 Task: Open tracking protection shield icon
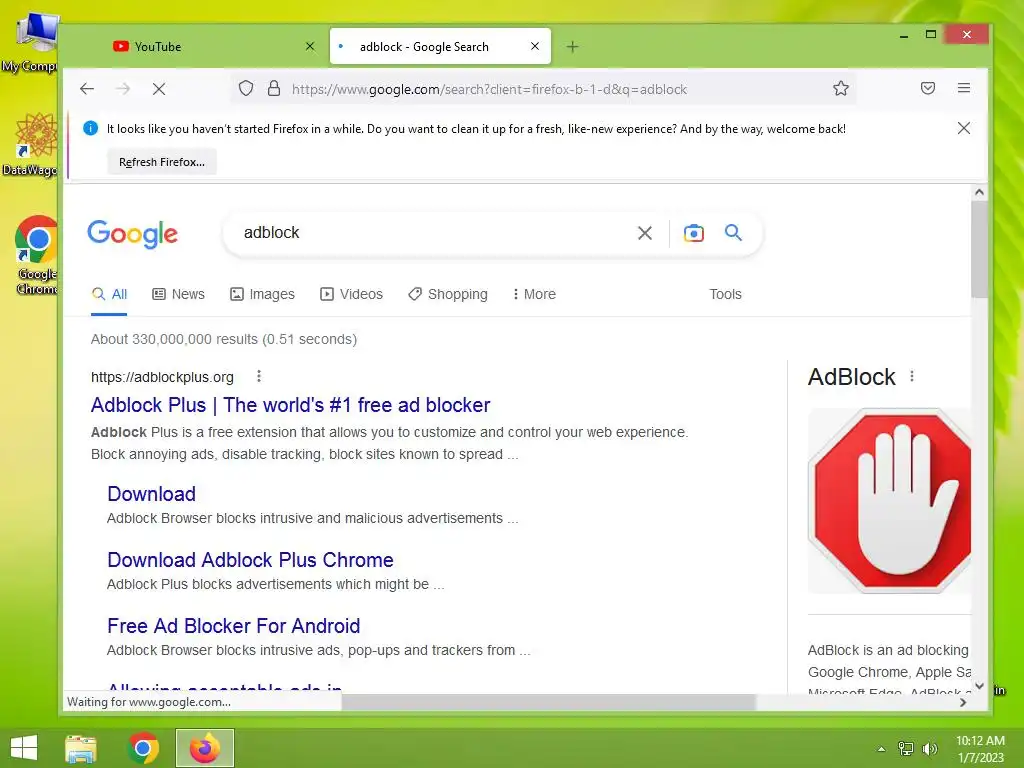click(246, 89)
